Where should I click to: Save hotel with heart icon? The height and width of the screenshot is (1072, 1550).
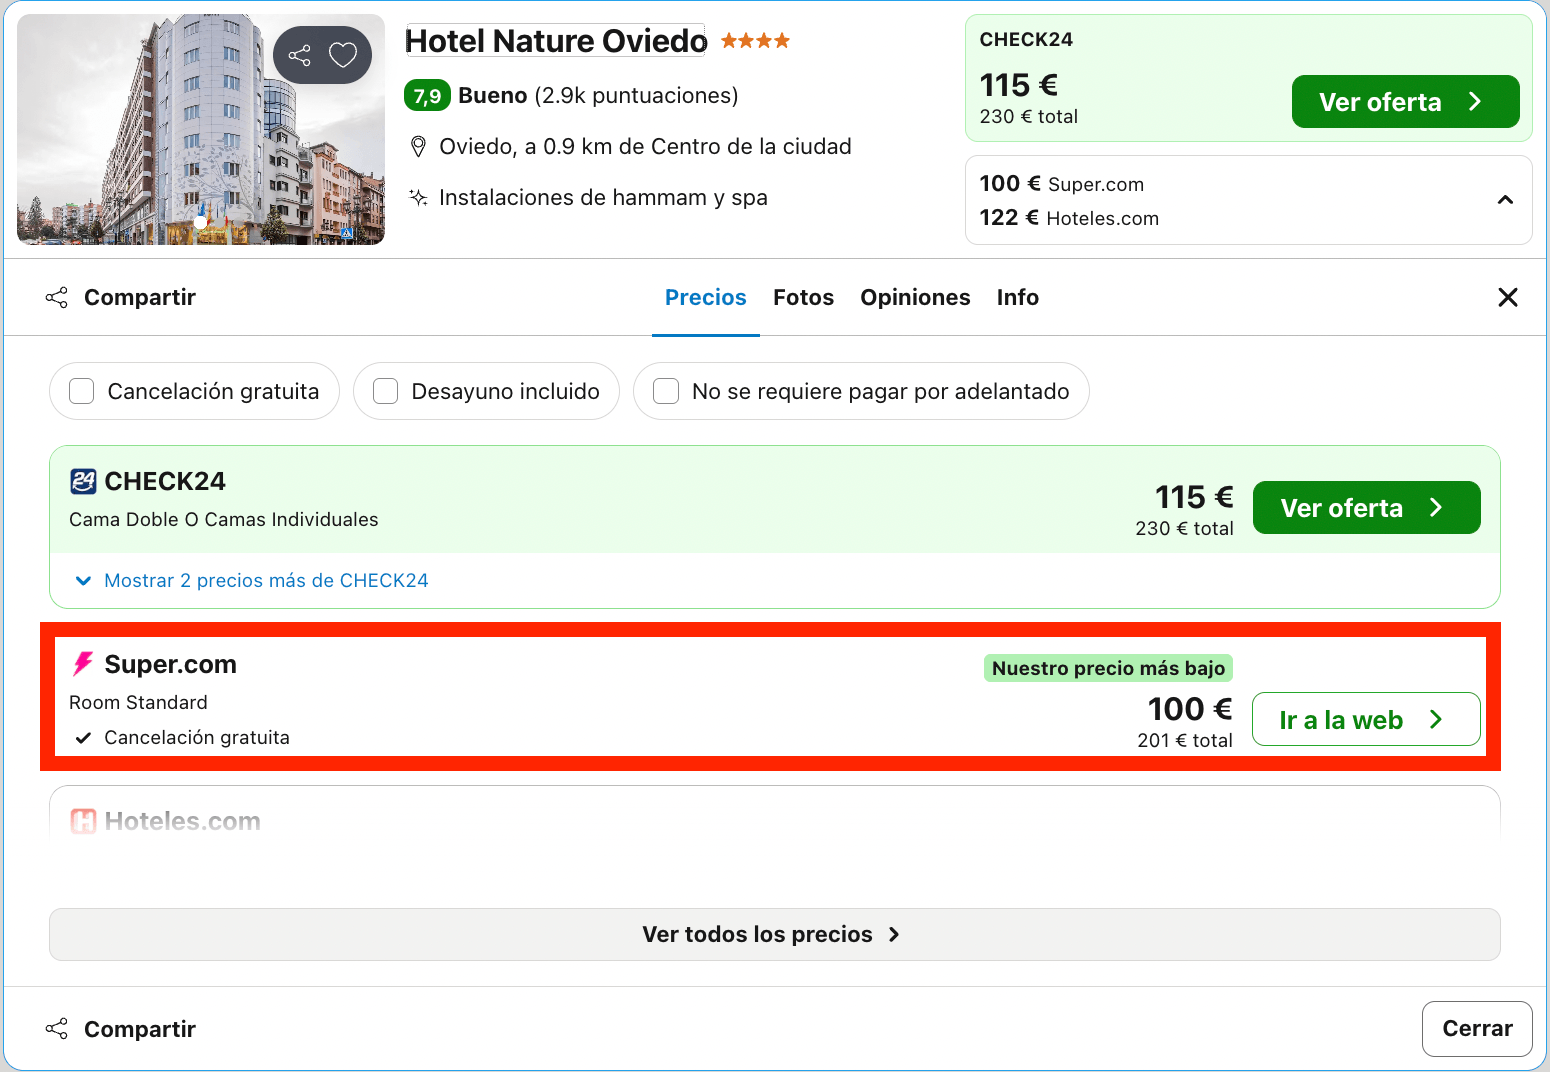pyautogui.click(x=343, y=55)
